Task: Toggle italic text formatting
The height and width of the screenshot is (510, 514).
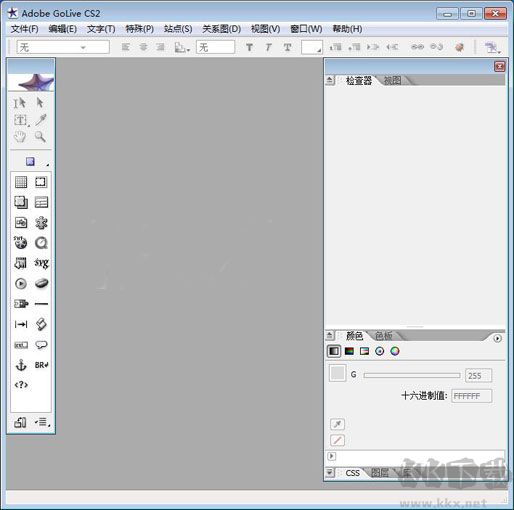Action: coord(268,47)
